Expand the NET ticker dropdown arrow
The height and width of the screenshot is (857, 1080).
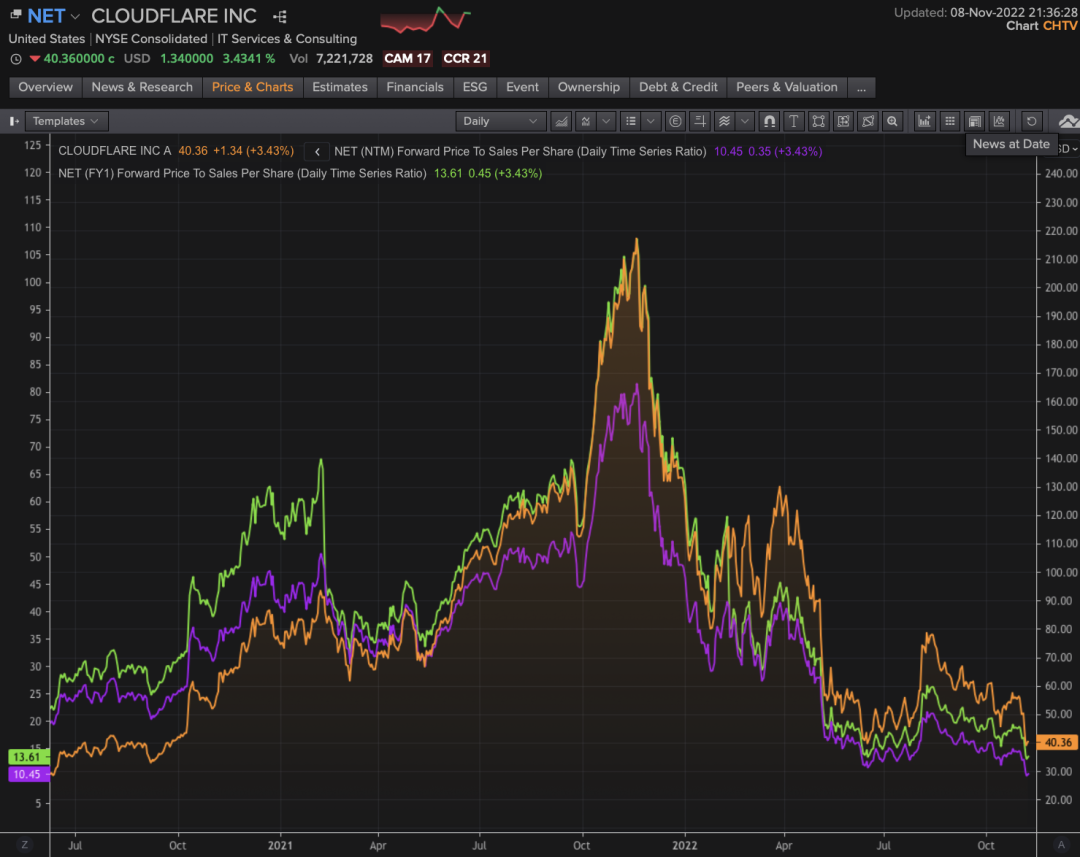pyautogui.click(x=75, y=16)
